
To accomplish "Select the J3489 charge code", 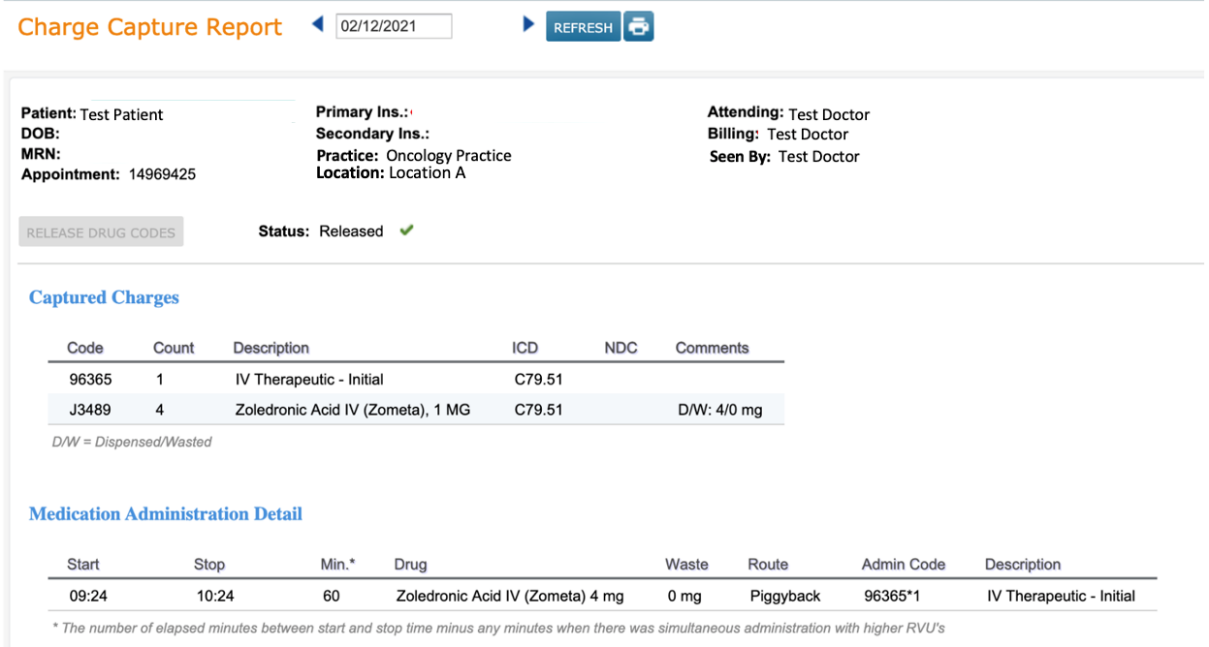I will tap(86, 409).
